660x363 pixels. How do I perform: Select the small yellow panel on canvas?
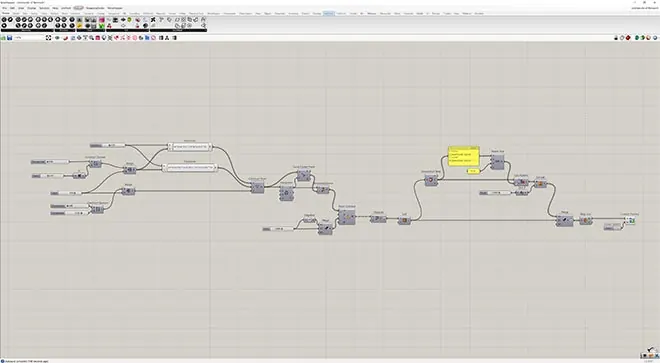[x=473, y=171]
